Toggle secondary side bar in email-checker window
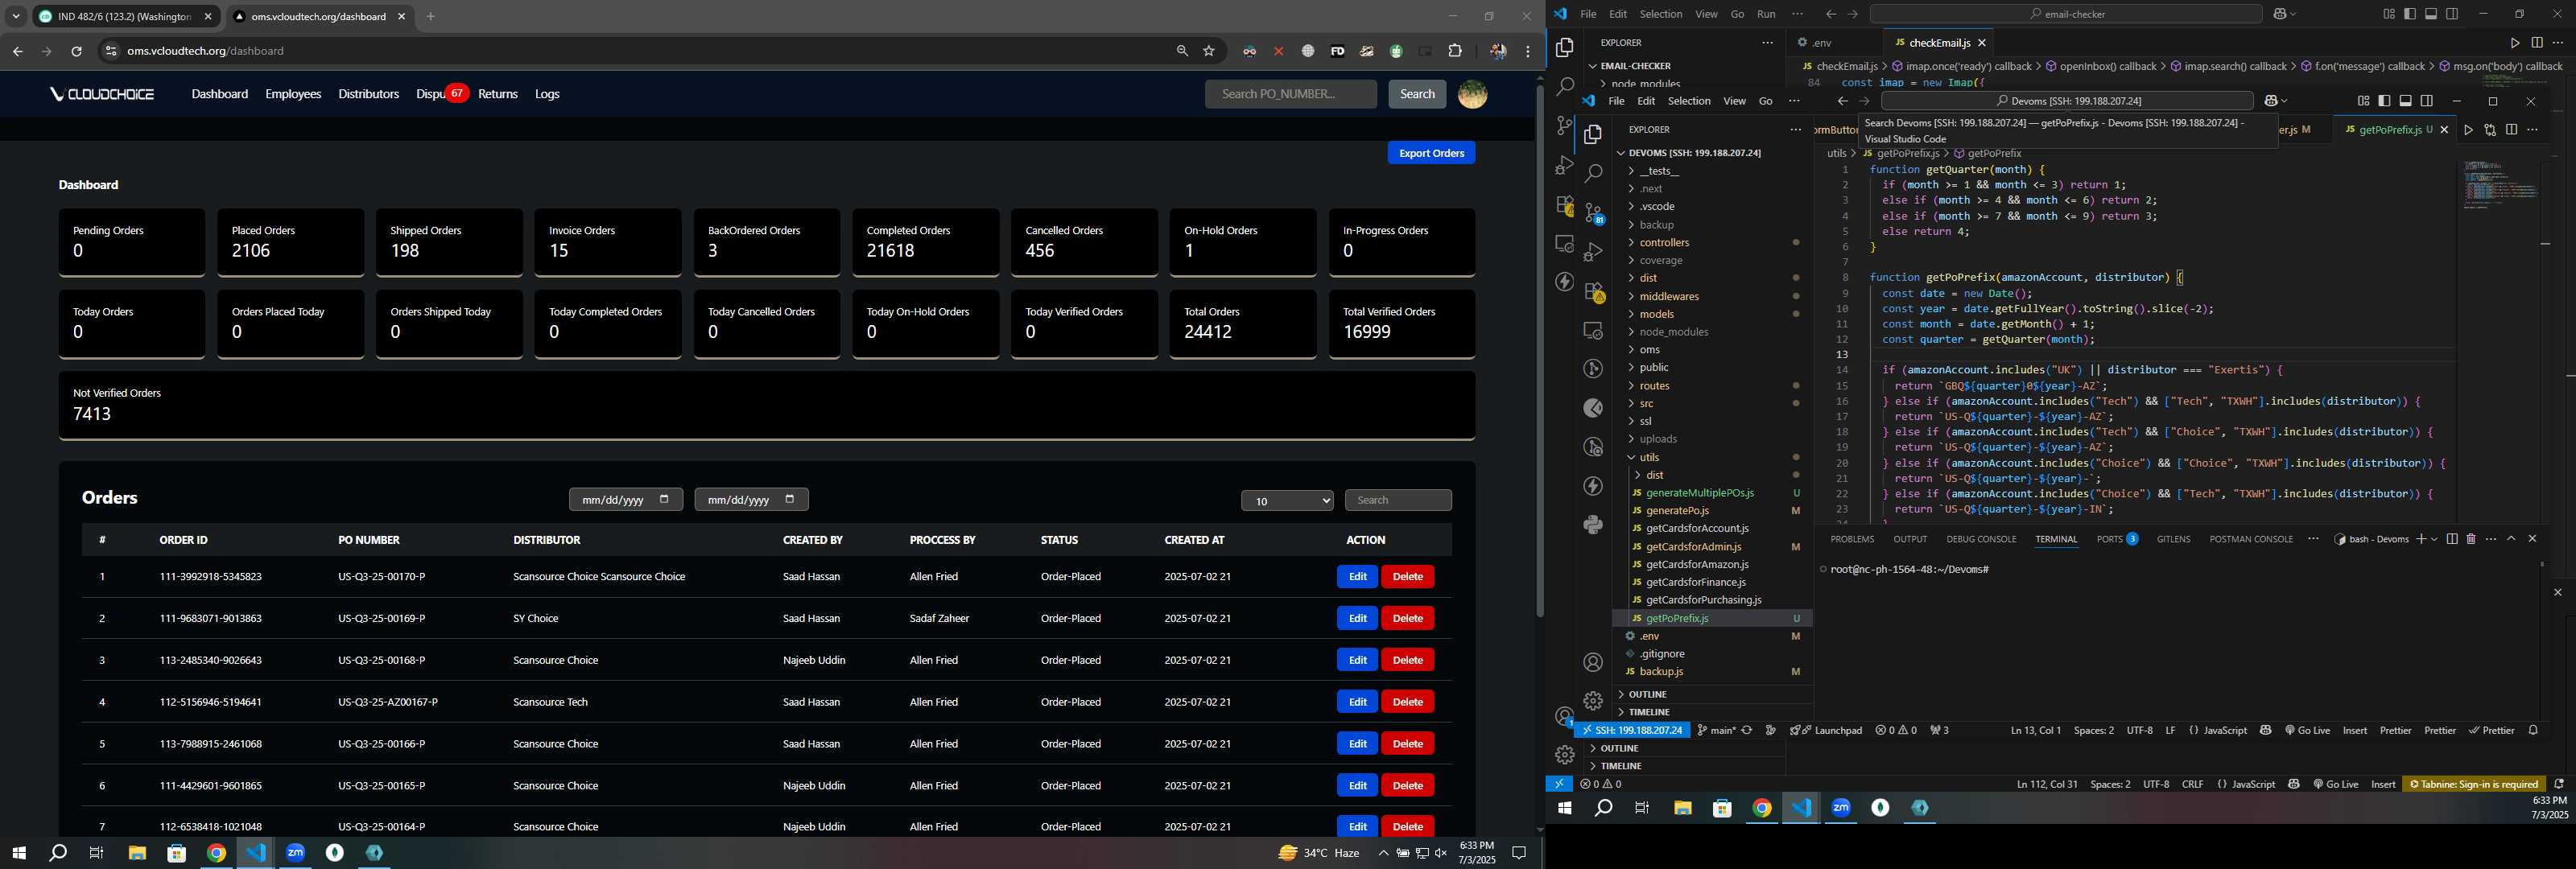Screen dimensions: 2576x869 coord(2452,14)
